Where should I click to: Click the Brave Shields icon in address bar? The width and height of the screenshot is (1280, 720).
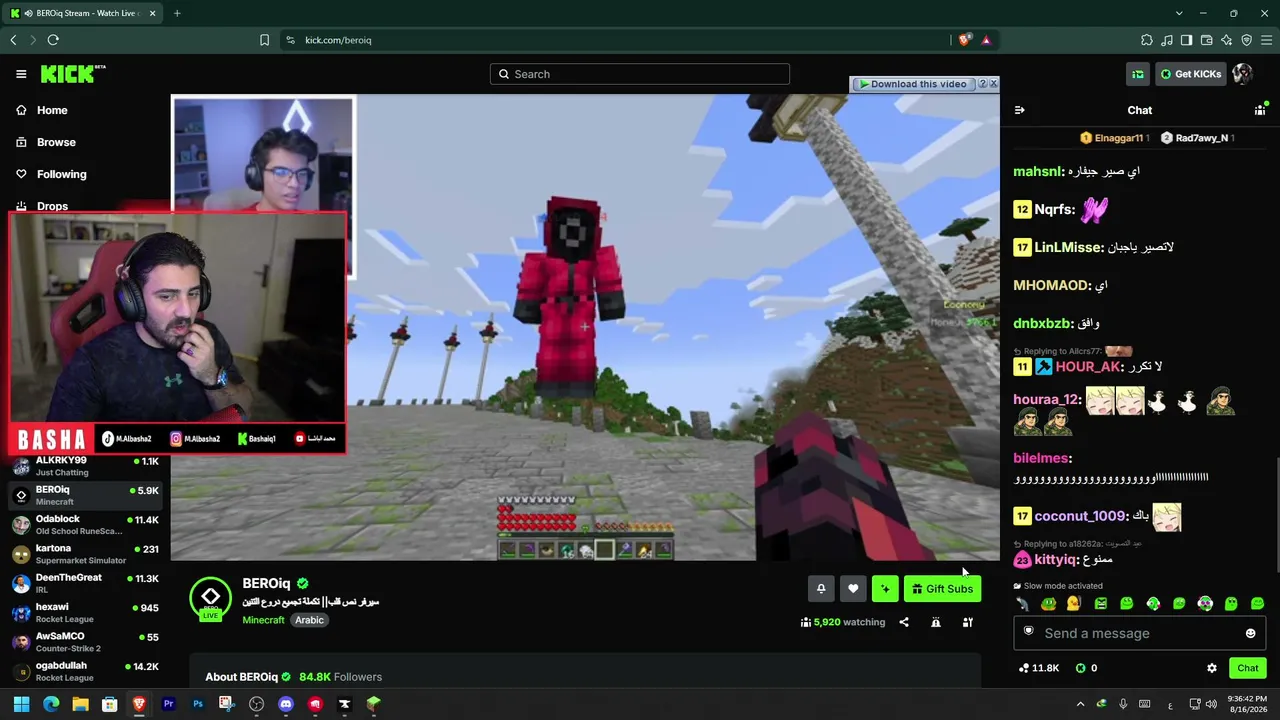964,40
